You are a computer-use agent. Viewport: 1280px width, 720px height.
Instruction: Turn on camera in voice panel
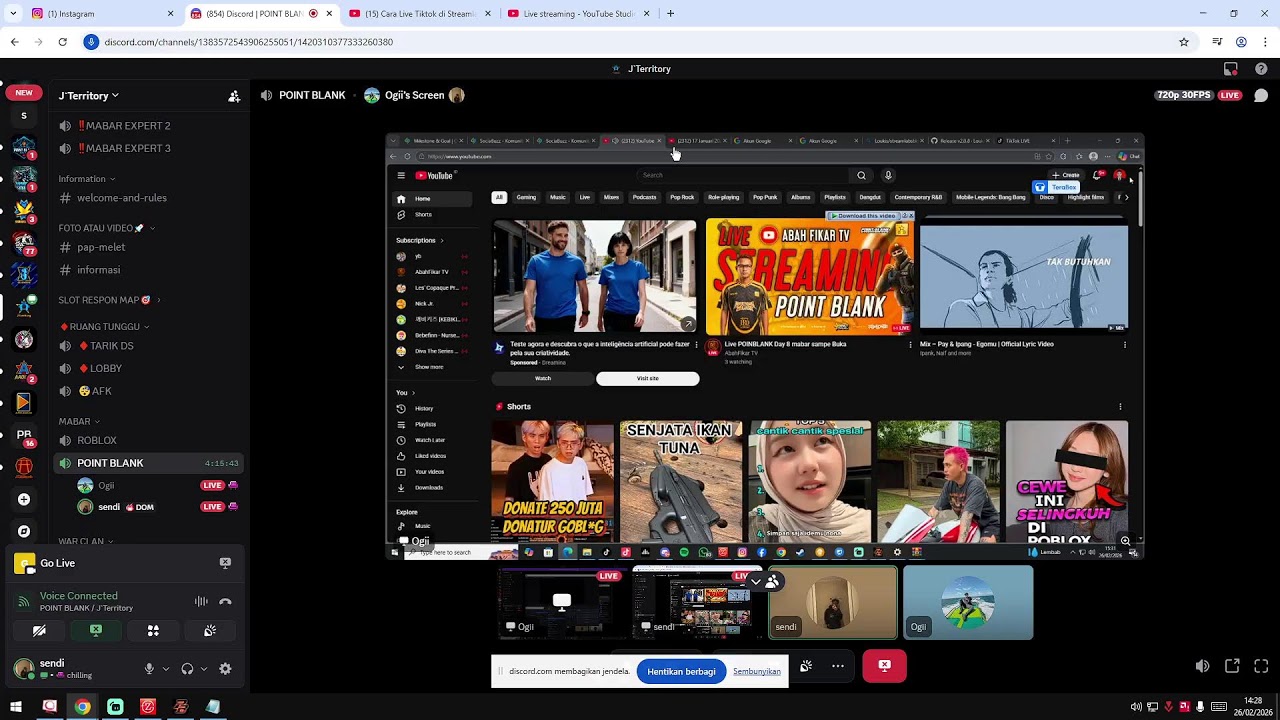click(x=39, y=631)
